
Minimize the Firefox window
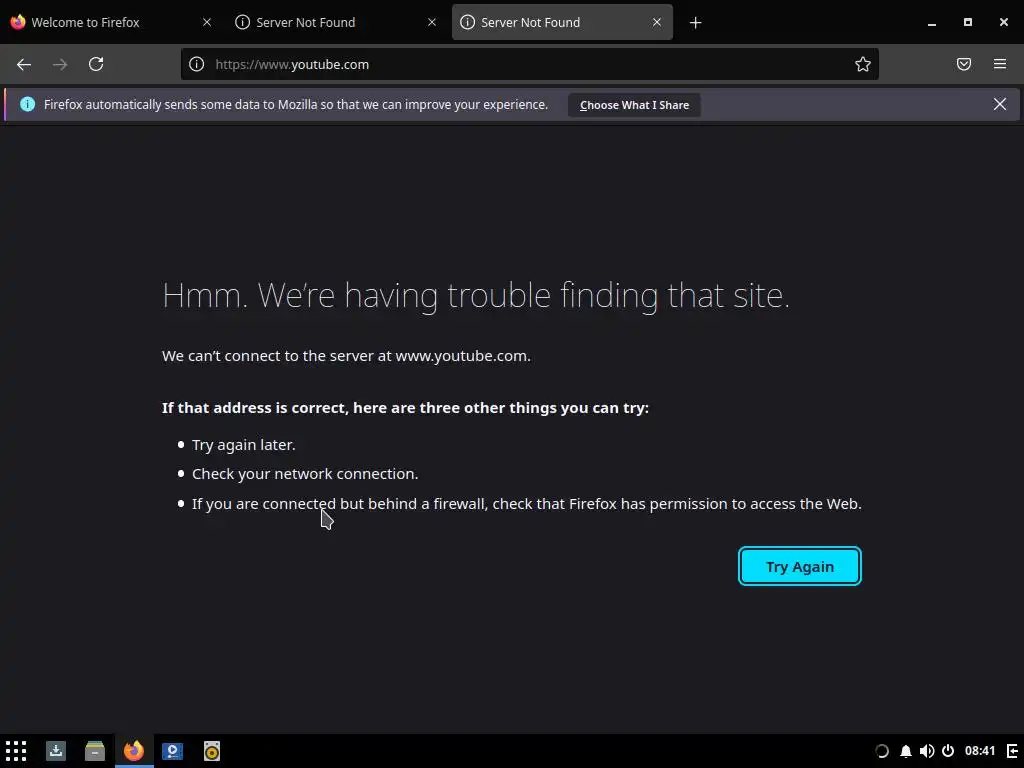[x=932, y=23]
